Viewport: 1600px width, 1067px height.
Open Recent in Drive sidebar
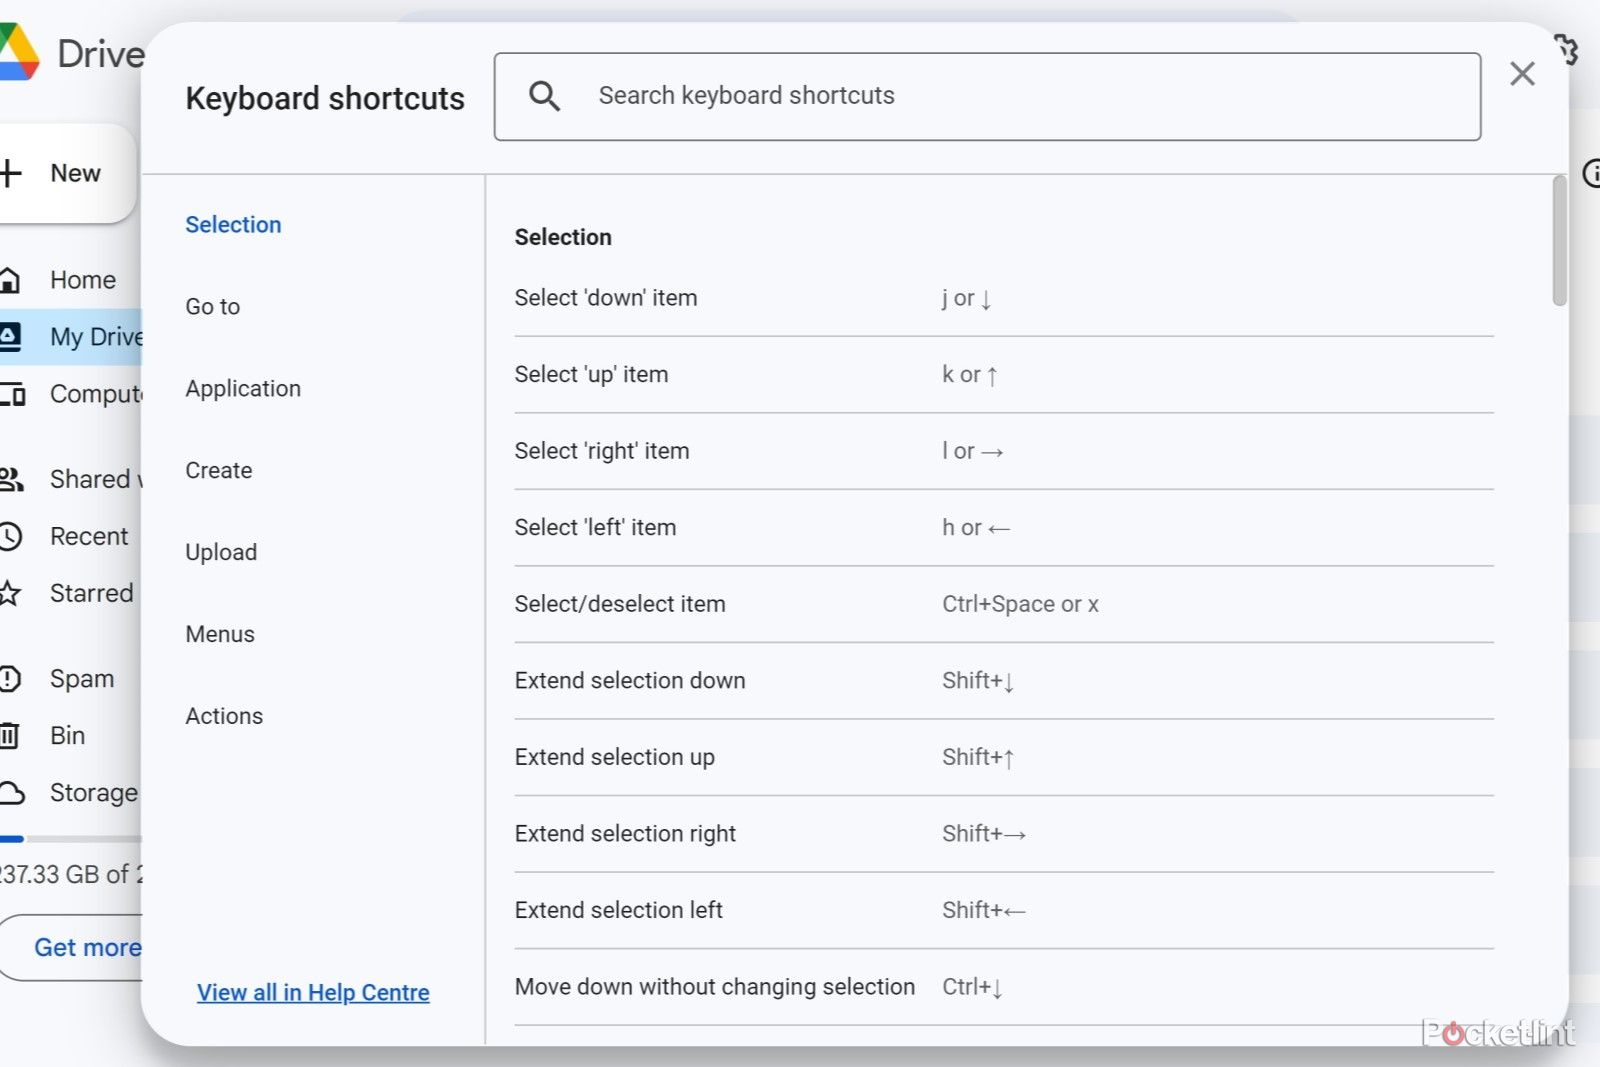89,536
